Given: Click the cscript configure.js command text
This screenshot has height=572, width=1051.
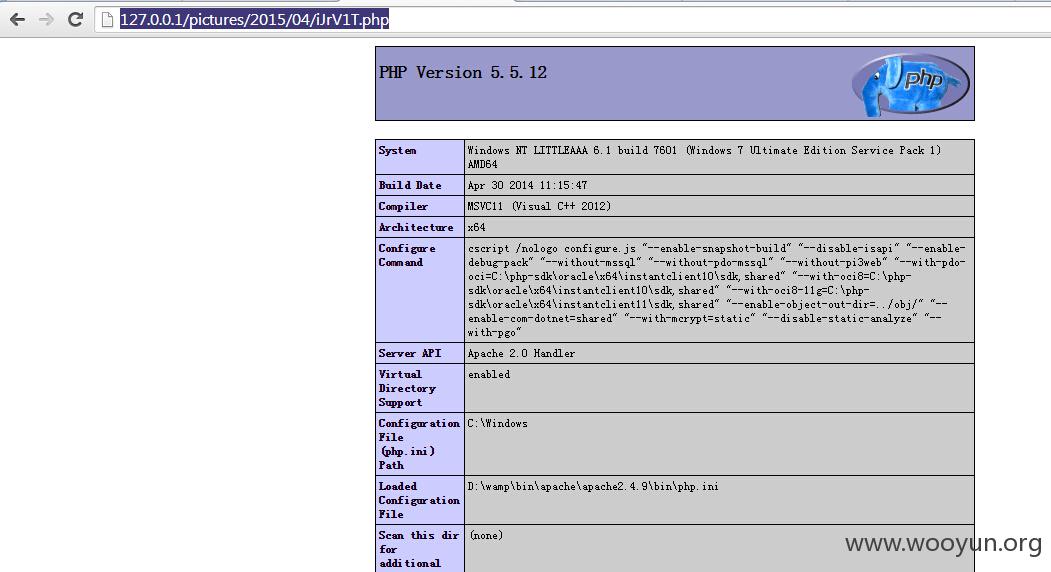Looking at the screenshot, I should (x=717, y=290).
